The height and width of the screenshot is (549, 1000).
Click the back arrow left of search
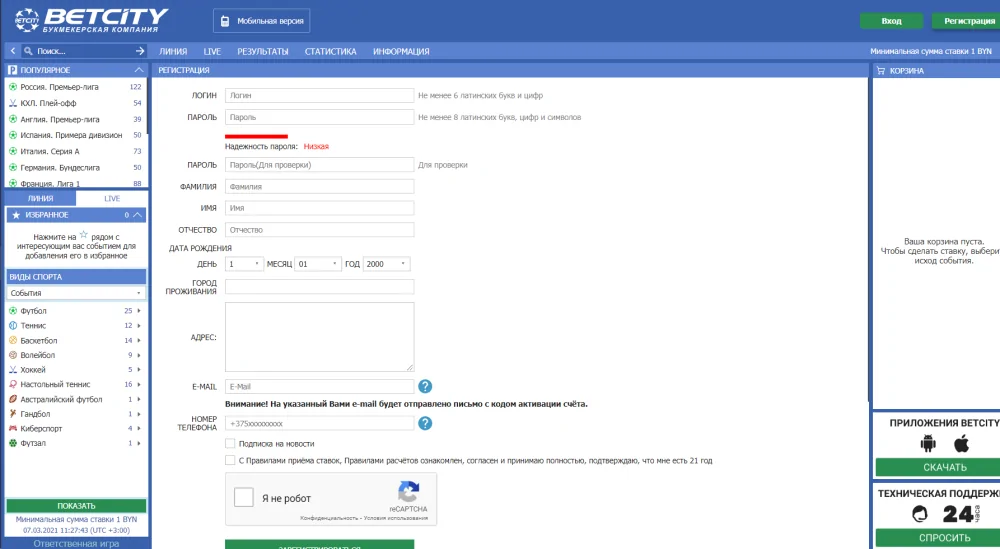tap(13, 51)
